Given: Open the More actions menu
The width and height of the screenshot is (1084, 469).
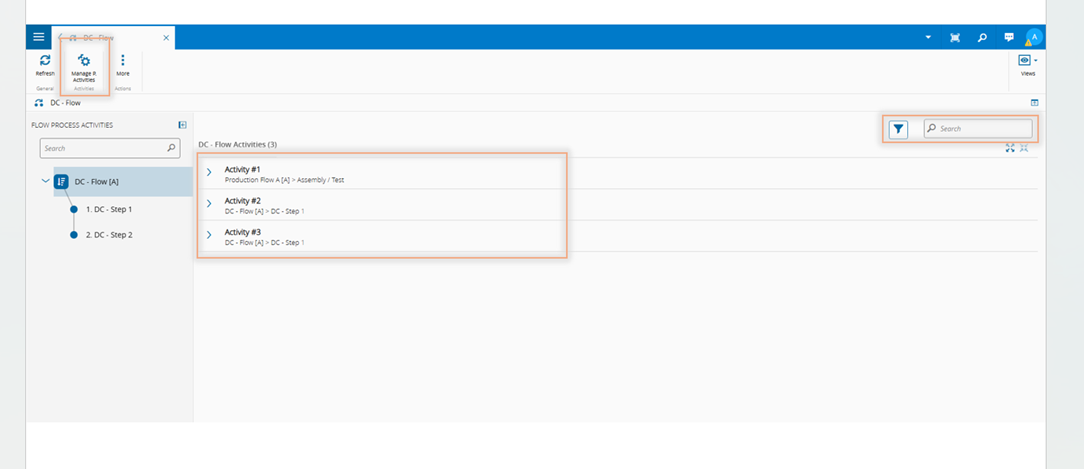Looking at the screenshot, I should 122,65.
